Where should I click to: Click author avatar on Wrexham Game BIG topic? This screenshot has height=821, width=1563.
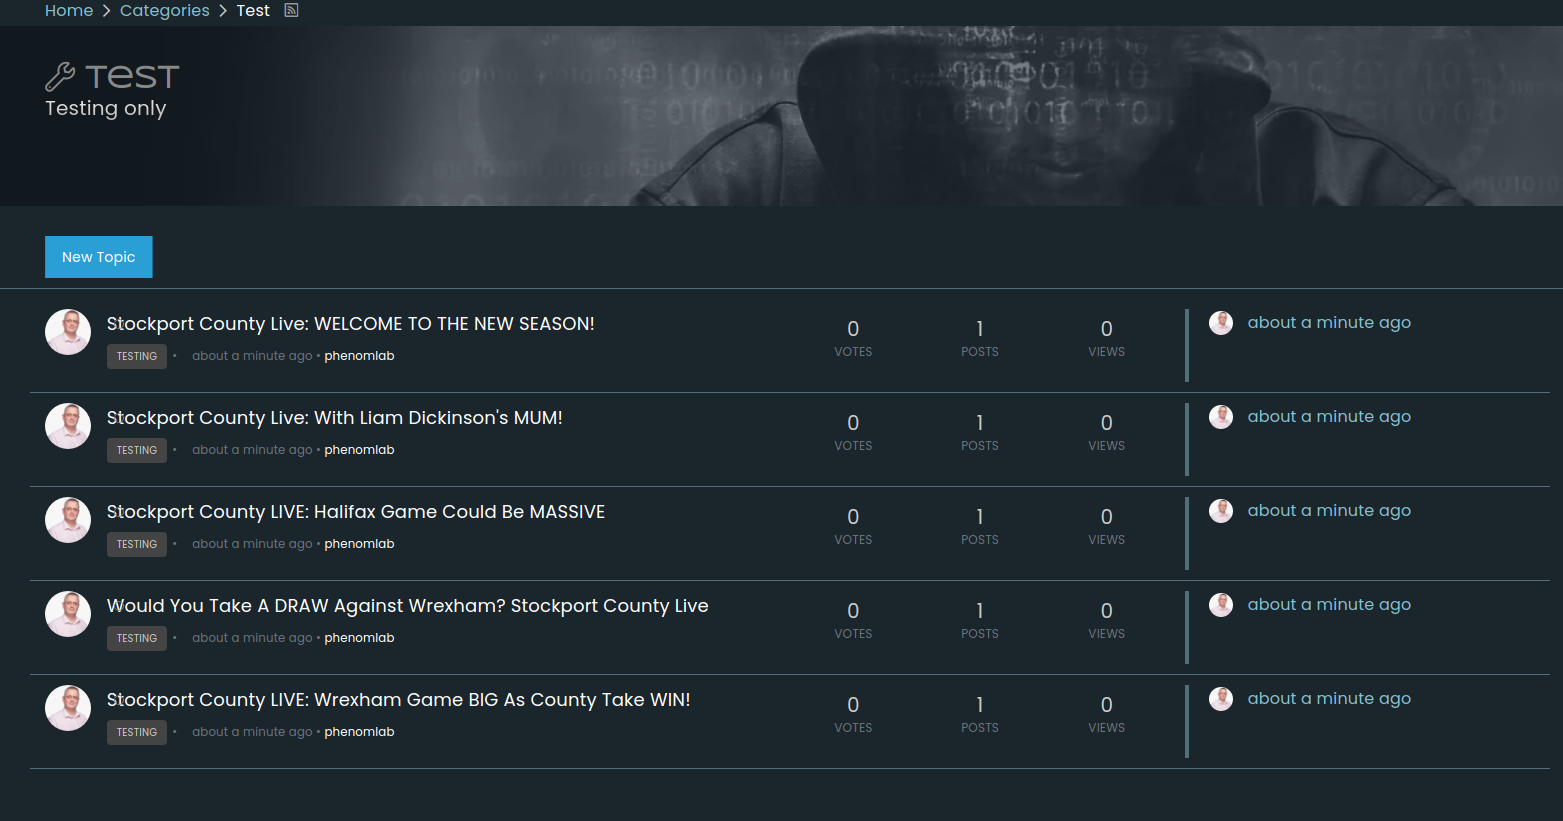68,708
